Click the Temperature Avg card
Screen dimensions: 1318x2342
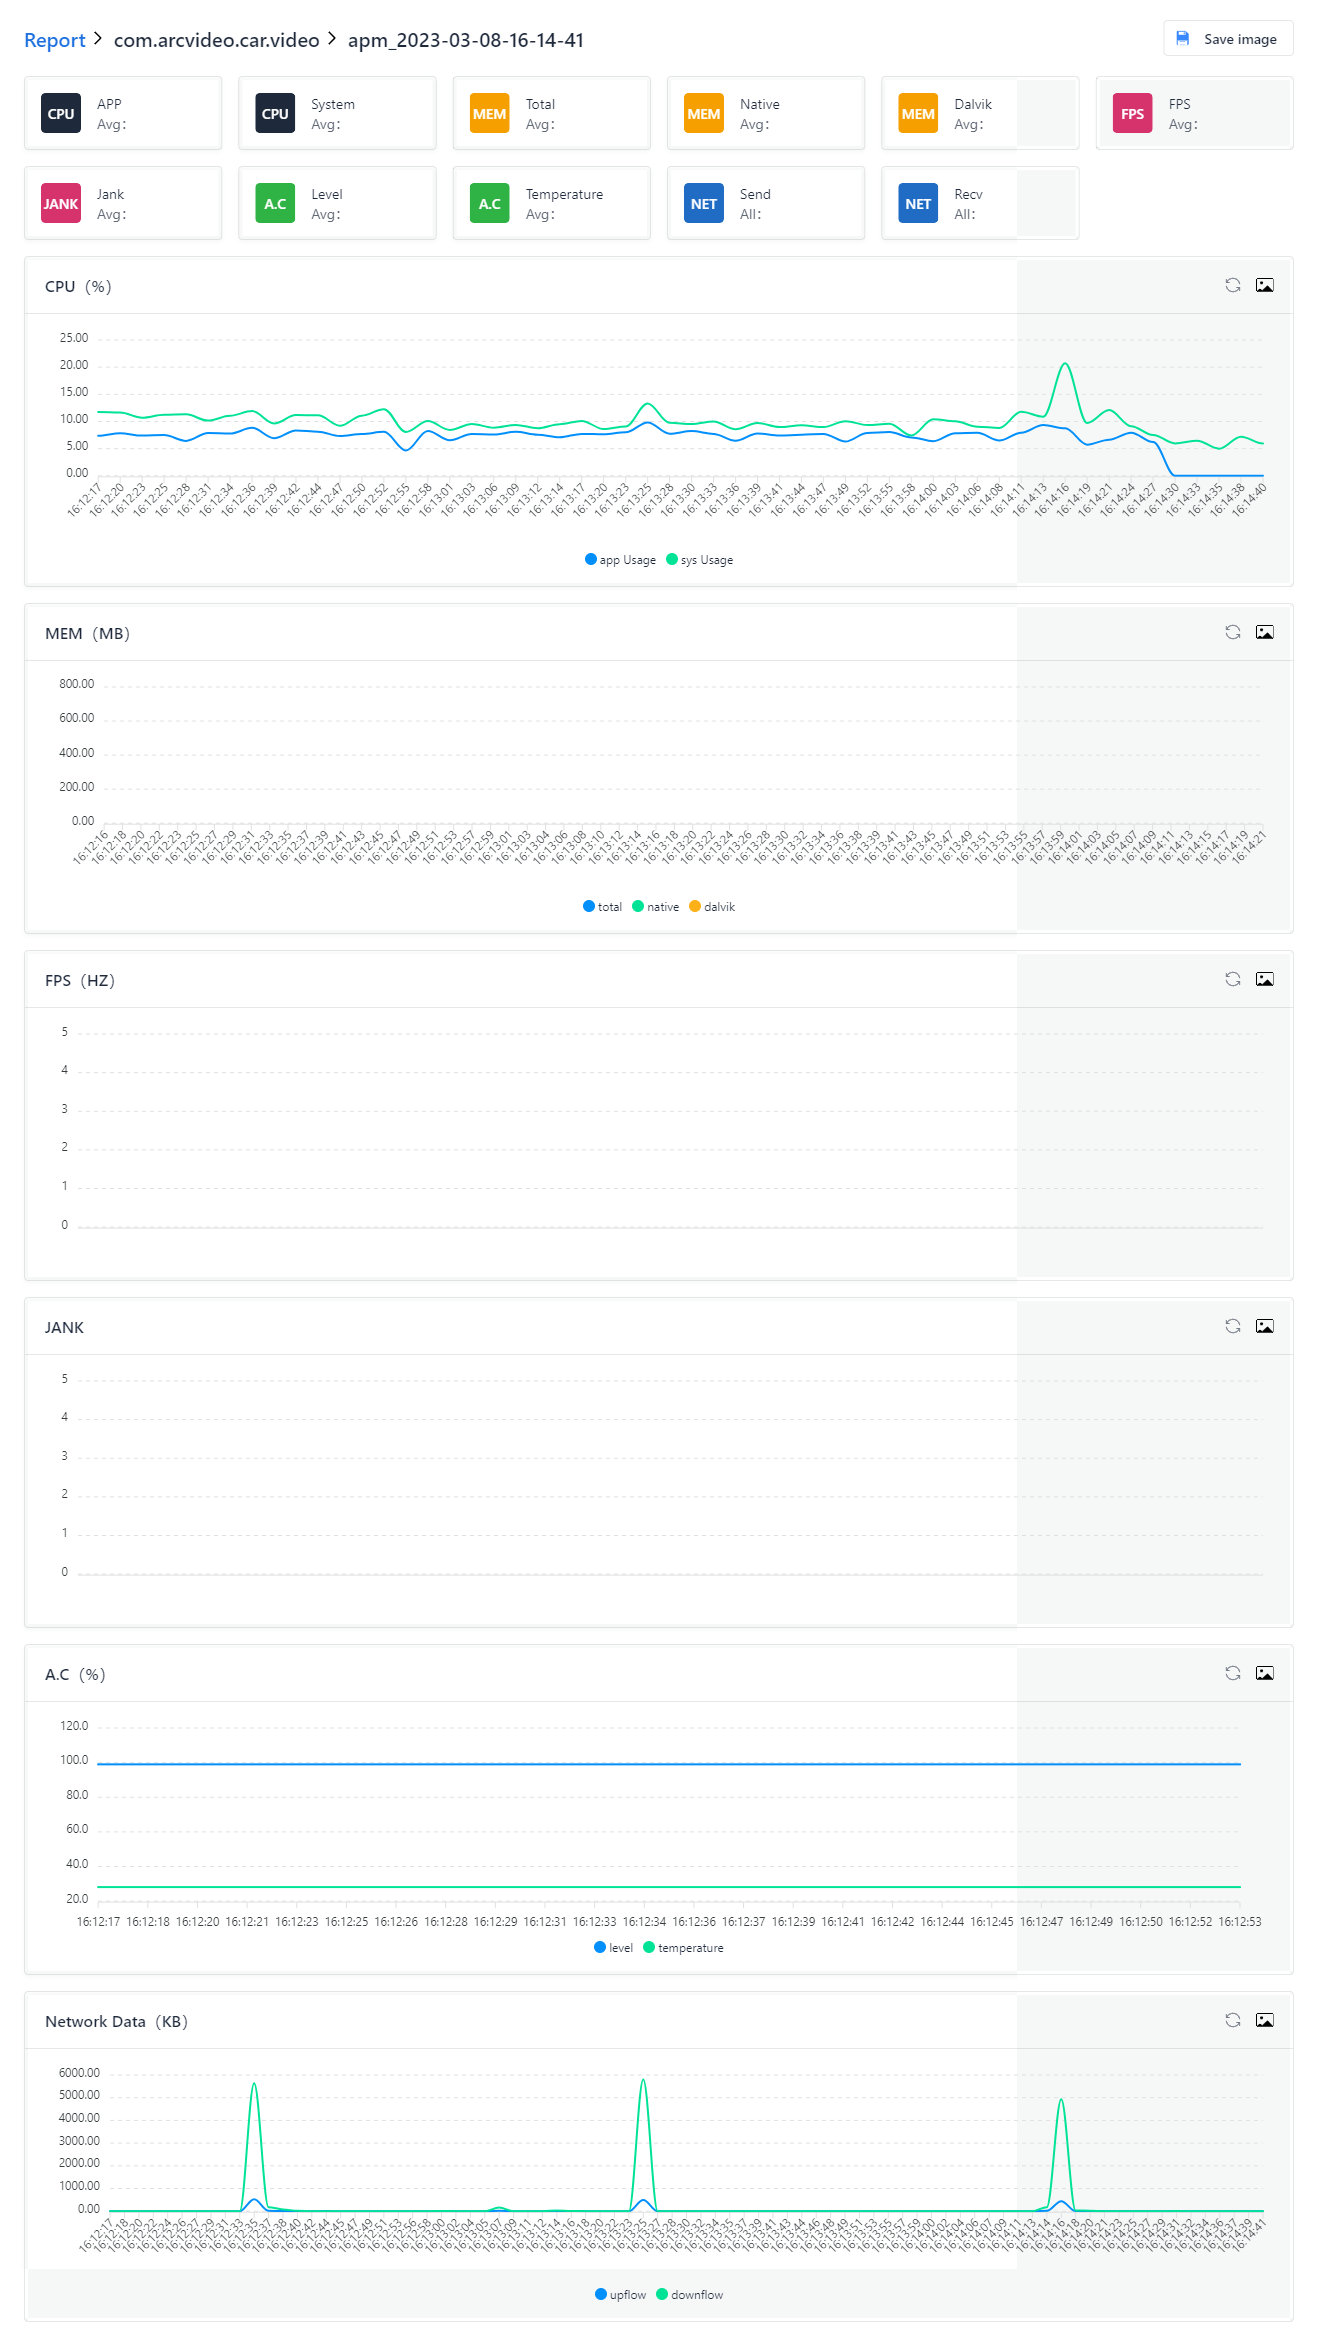551,203
